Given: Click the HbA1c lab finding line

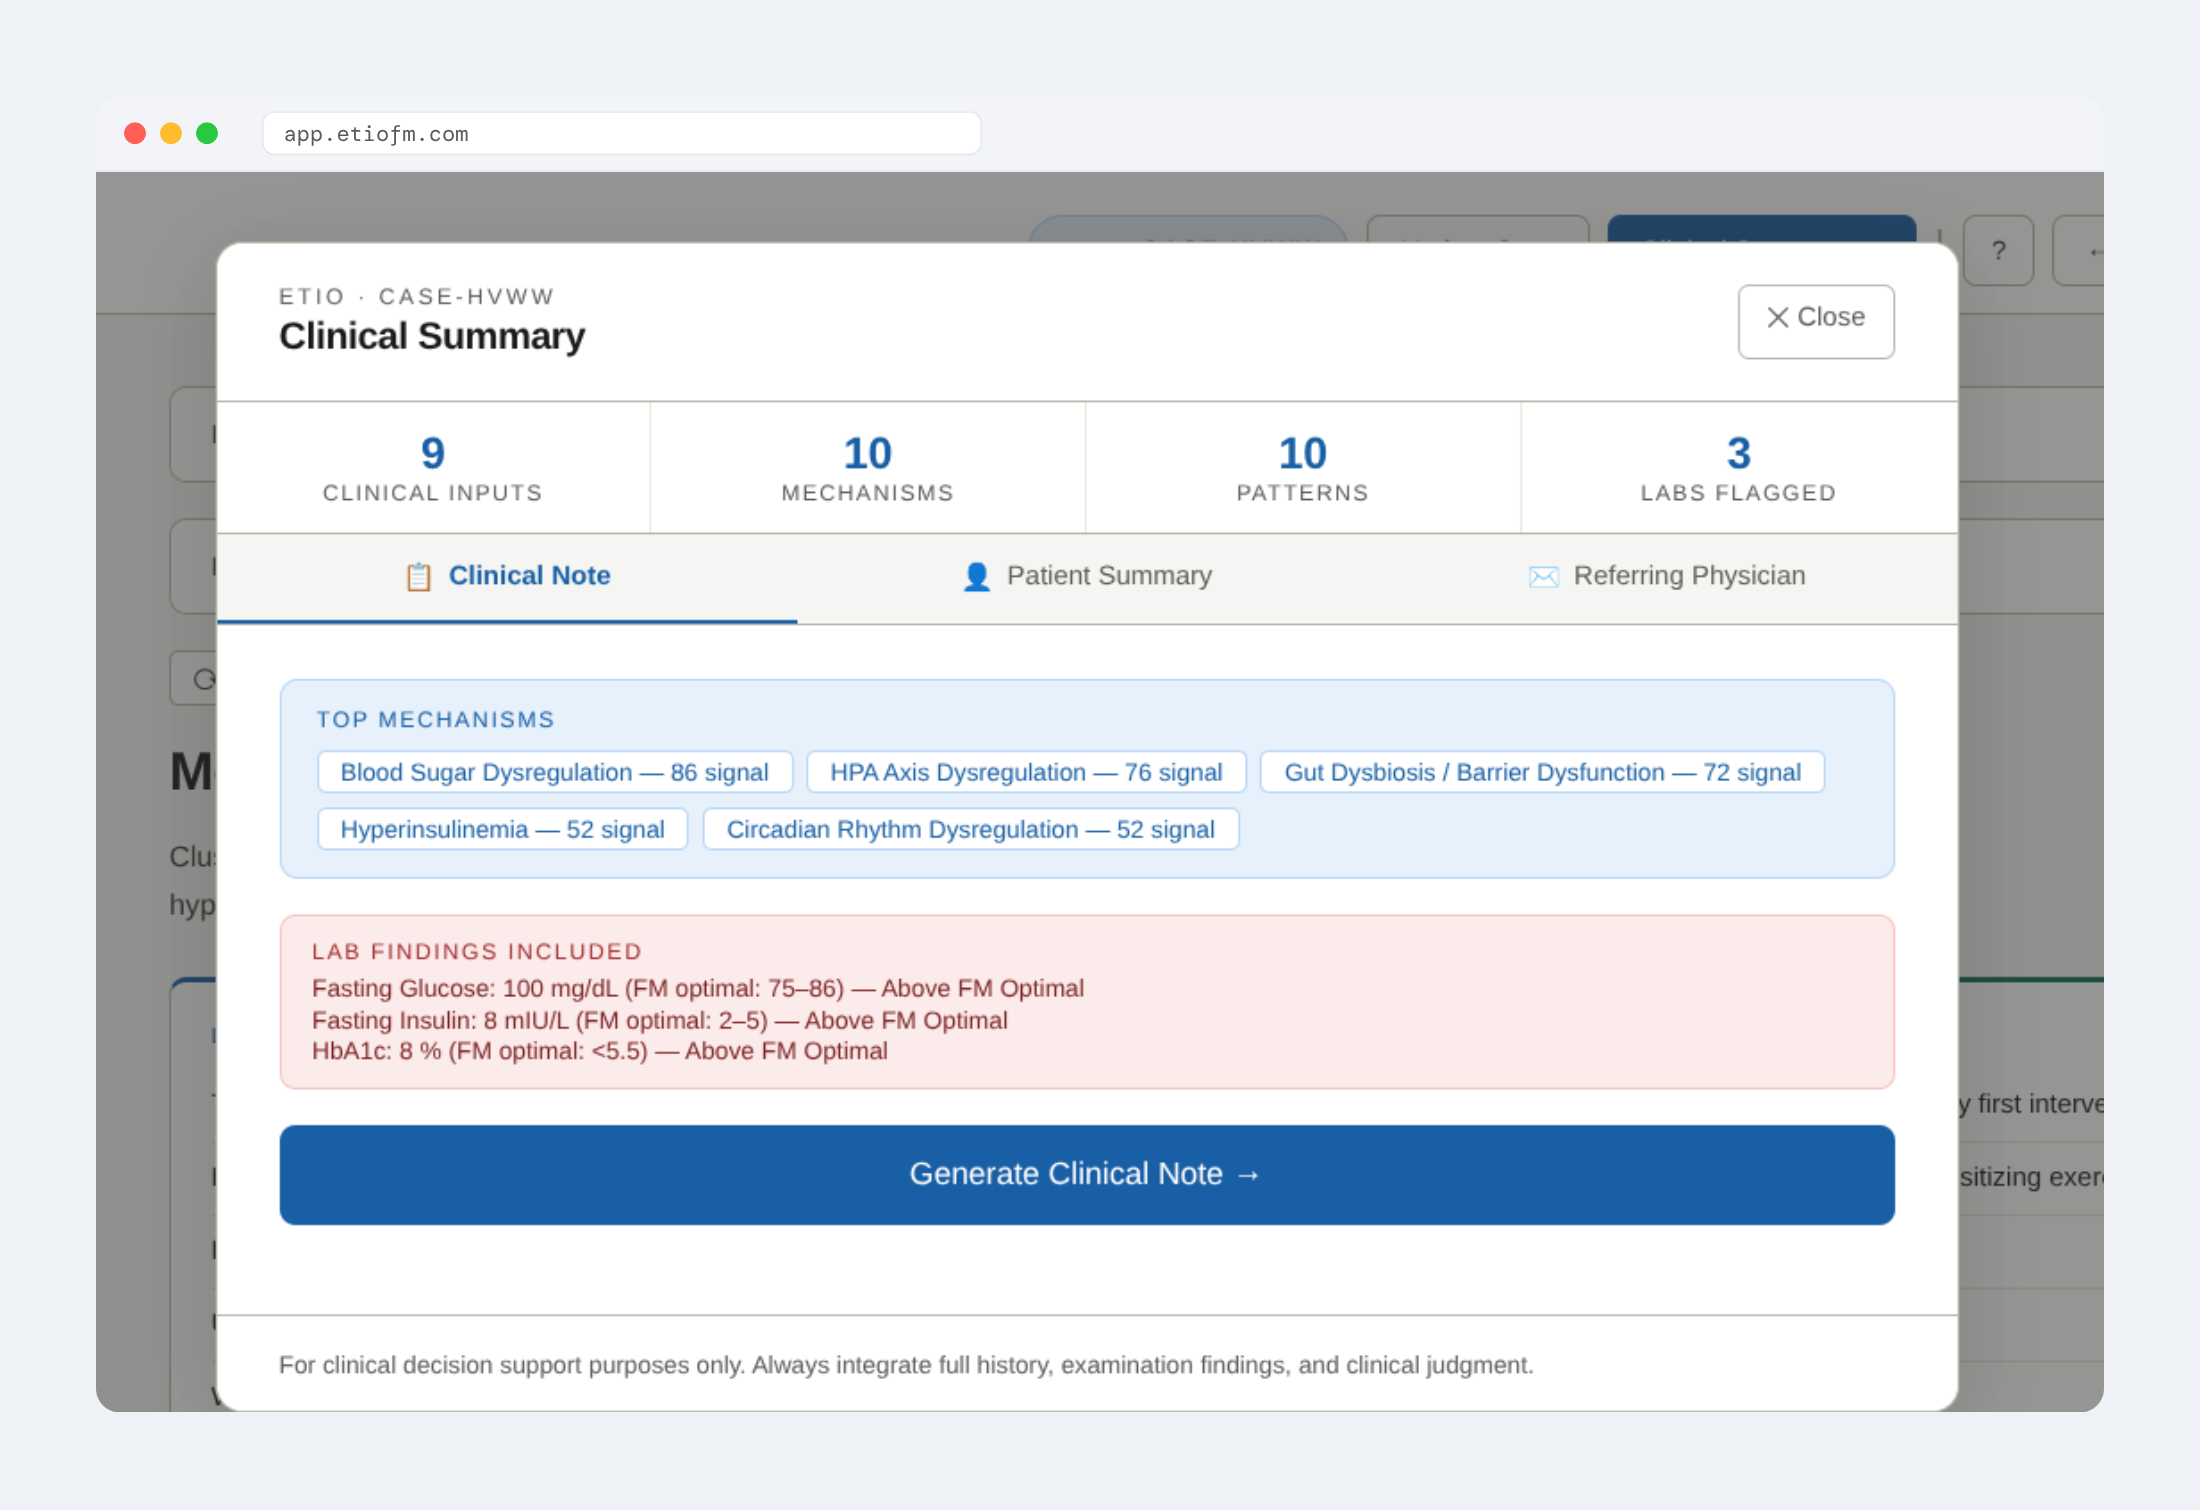Looking at the screenshot, I should (600, 1051).
